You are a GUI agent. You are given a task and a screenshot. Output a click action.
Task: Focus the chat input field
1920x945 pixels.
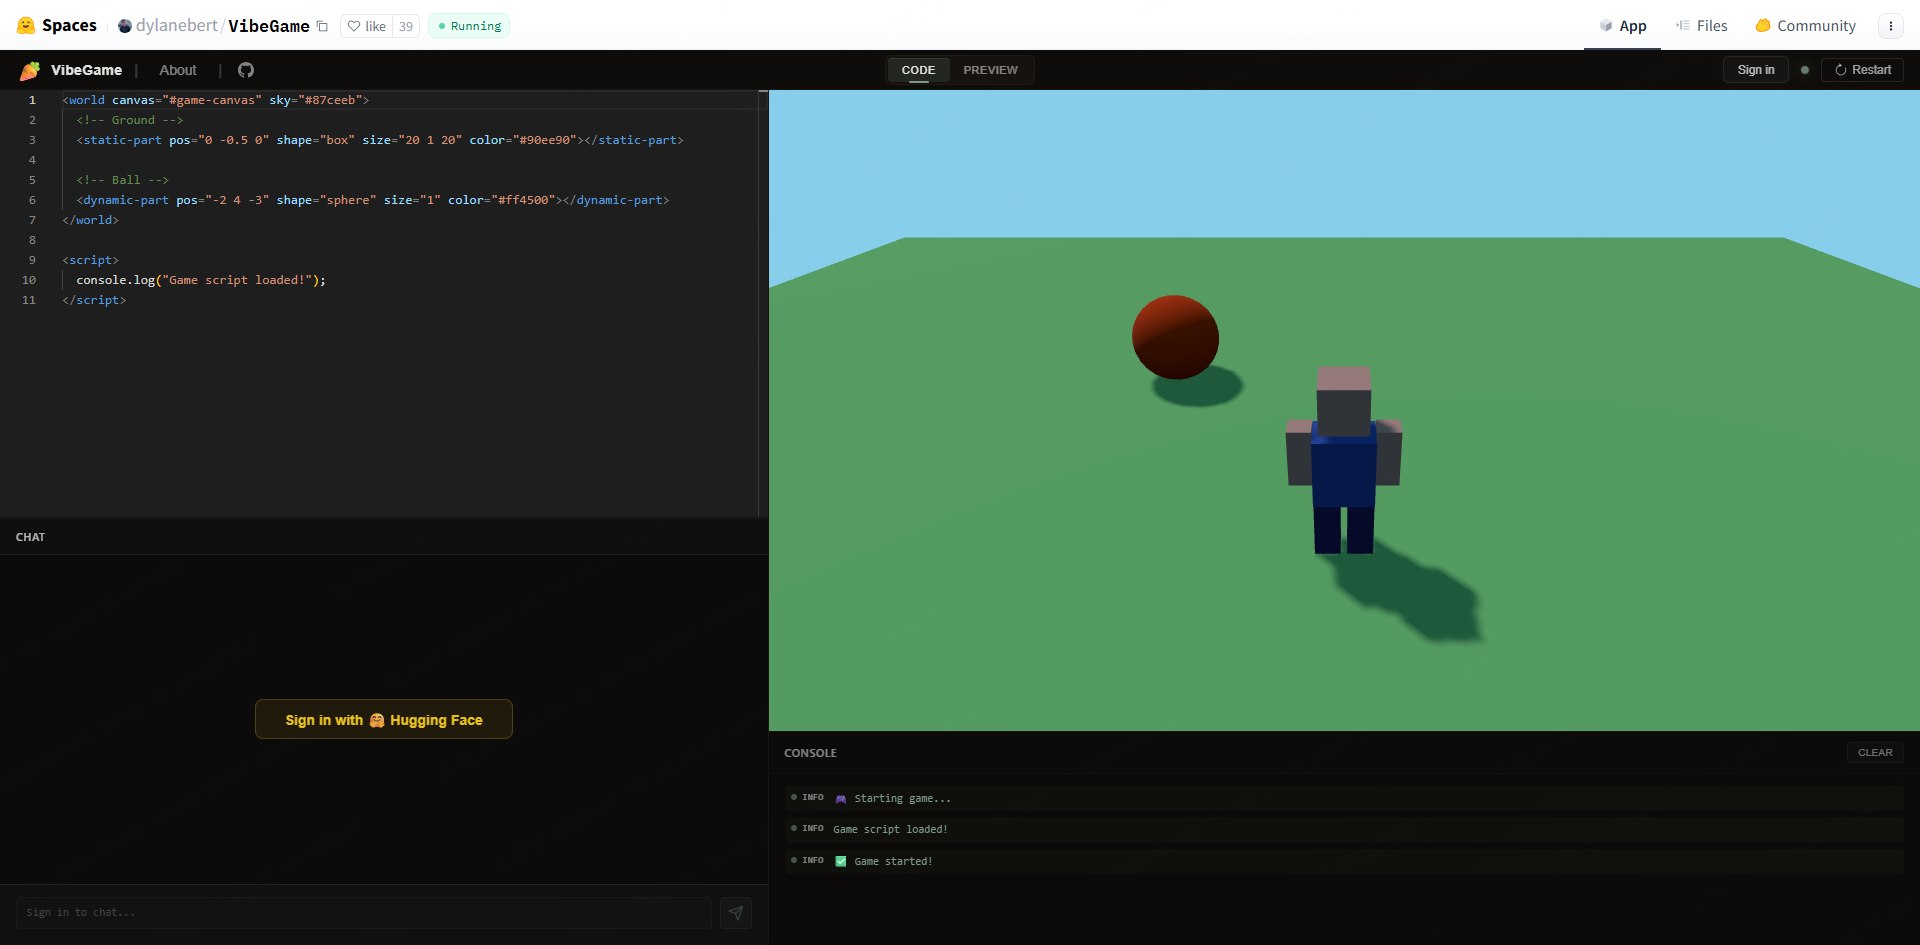364,912
